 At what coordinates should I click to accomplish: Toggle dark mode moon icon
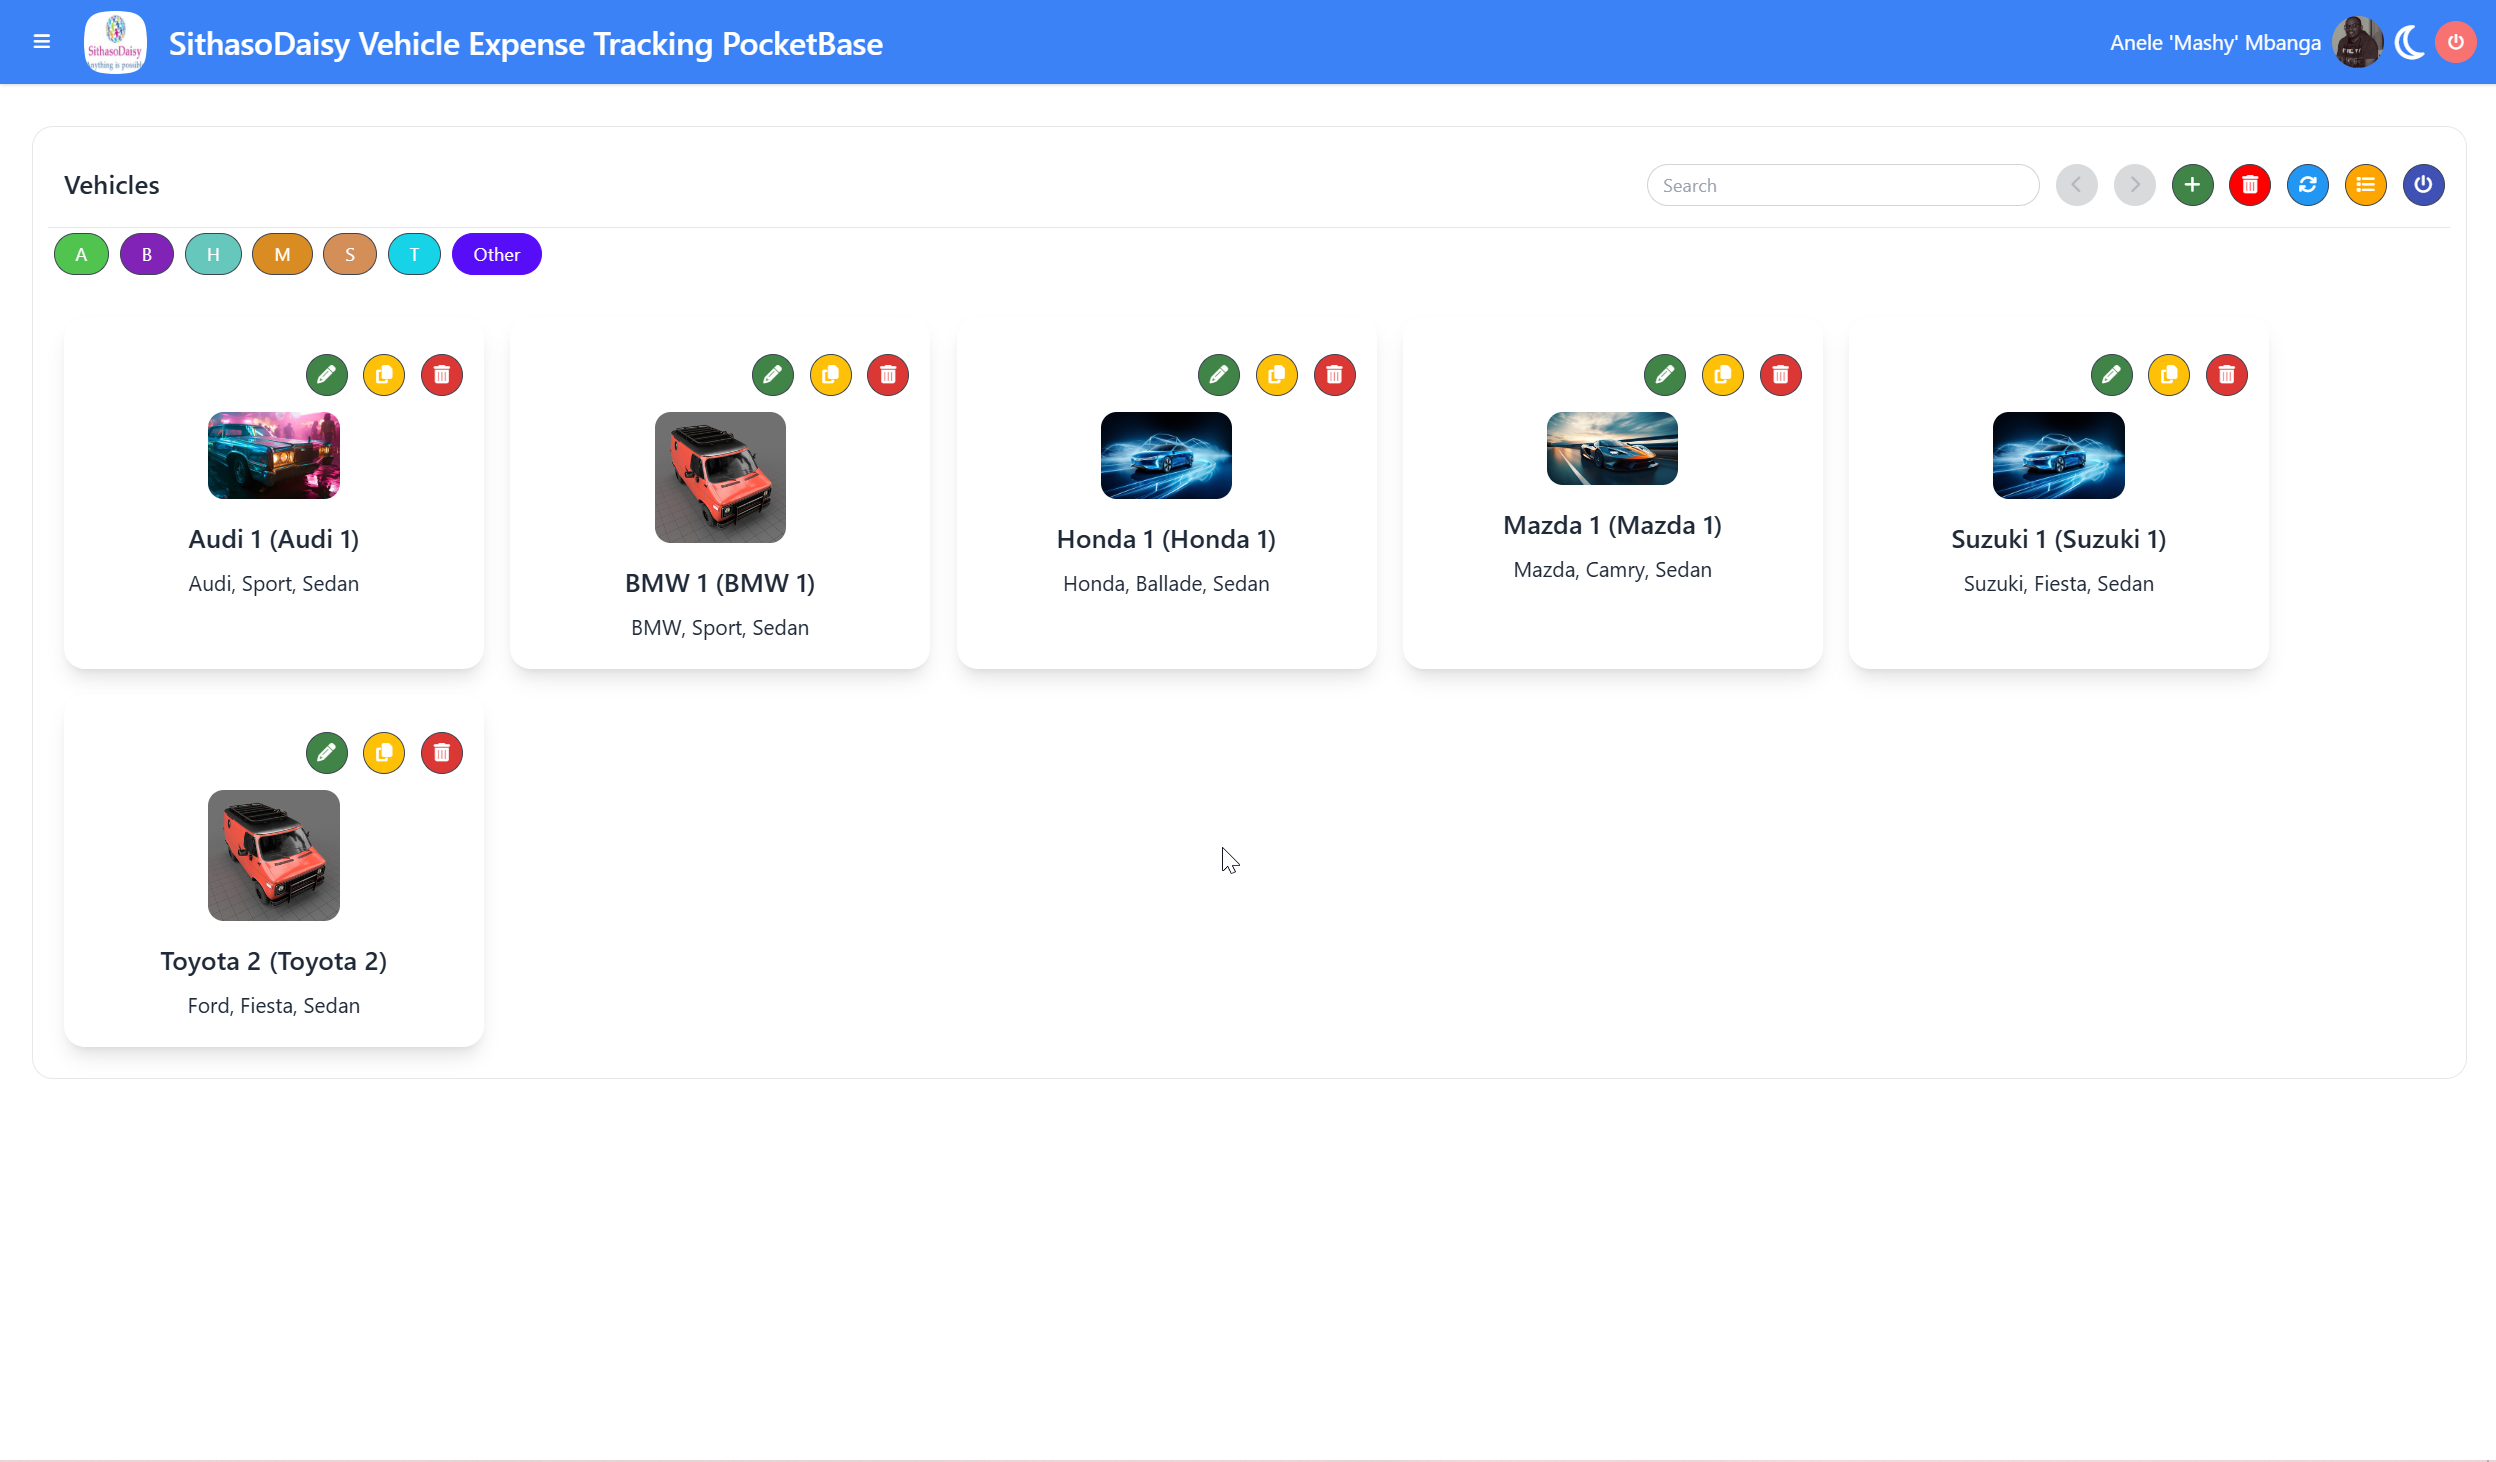pyautogui.click(x=2409, y=42)
